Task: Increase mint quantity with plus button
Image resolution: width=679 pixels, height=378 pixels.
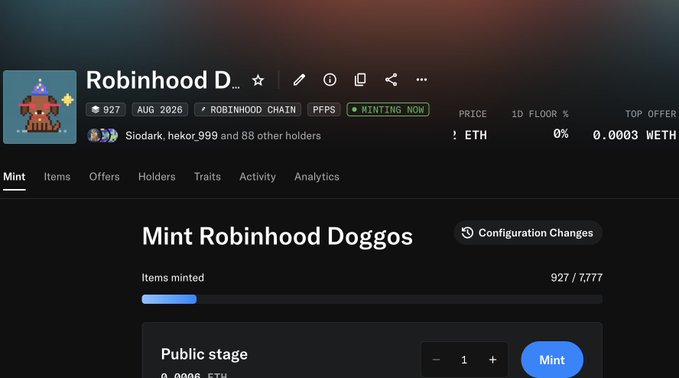Action: pyautogui.click(x=492, y=360)
